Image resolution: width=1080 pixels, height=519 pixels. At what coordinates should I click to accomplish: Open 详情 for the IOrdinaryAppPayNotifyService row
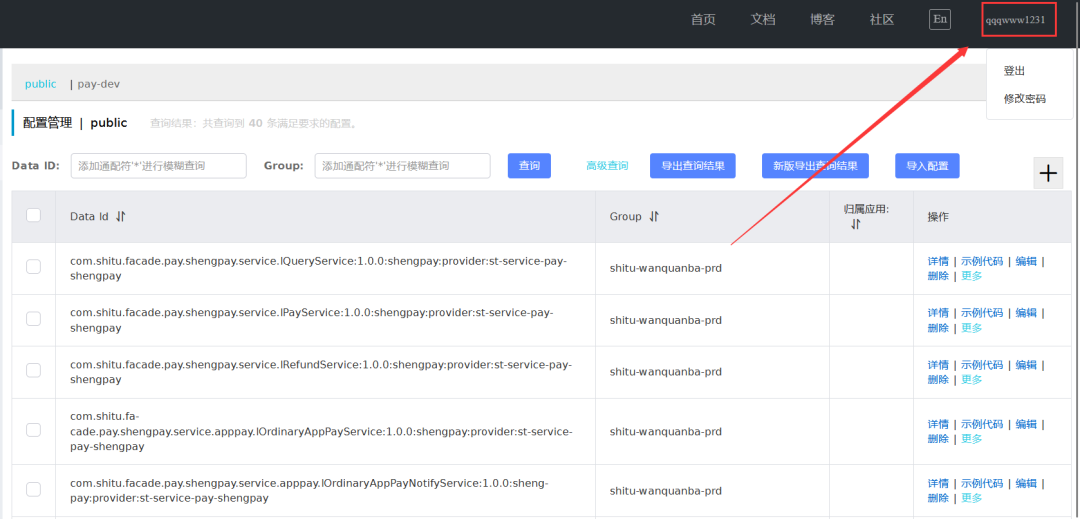point(938,483)
